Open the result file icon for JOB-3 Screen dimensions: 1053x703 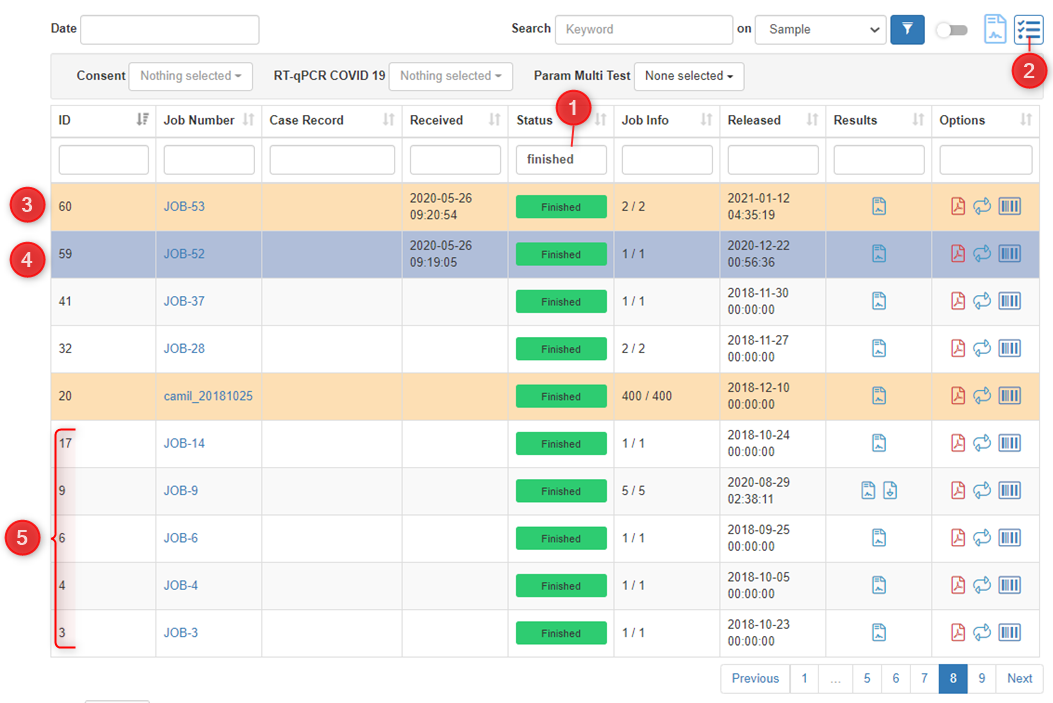point(878,632)
